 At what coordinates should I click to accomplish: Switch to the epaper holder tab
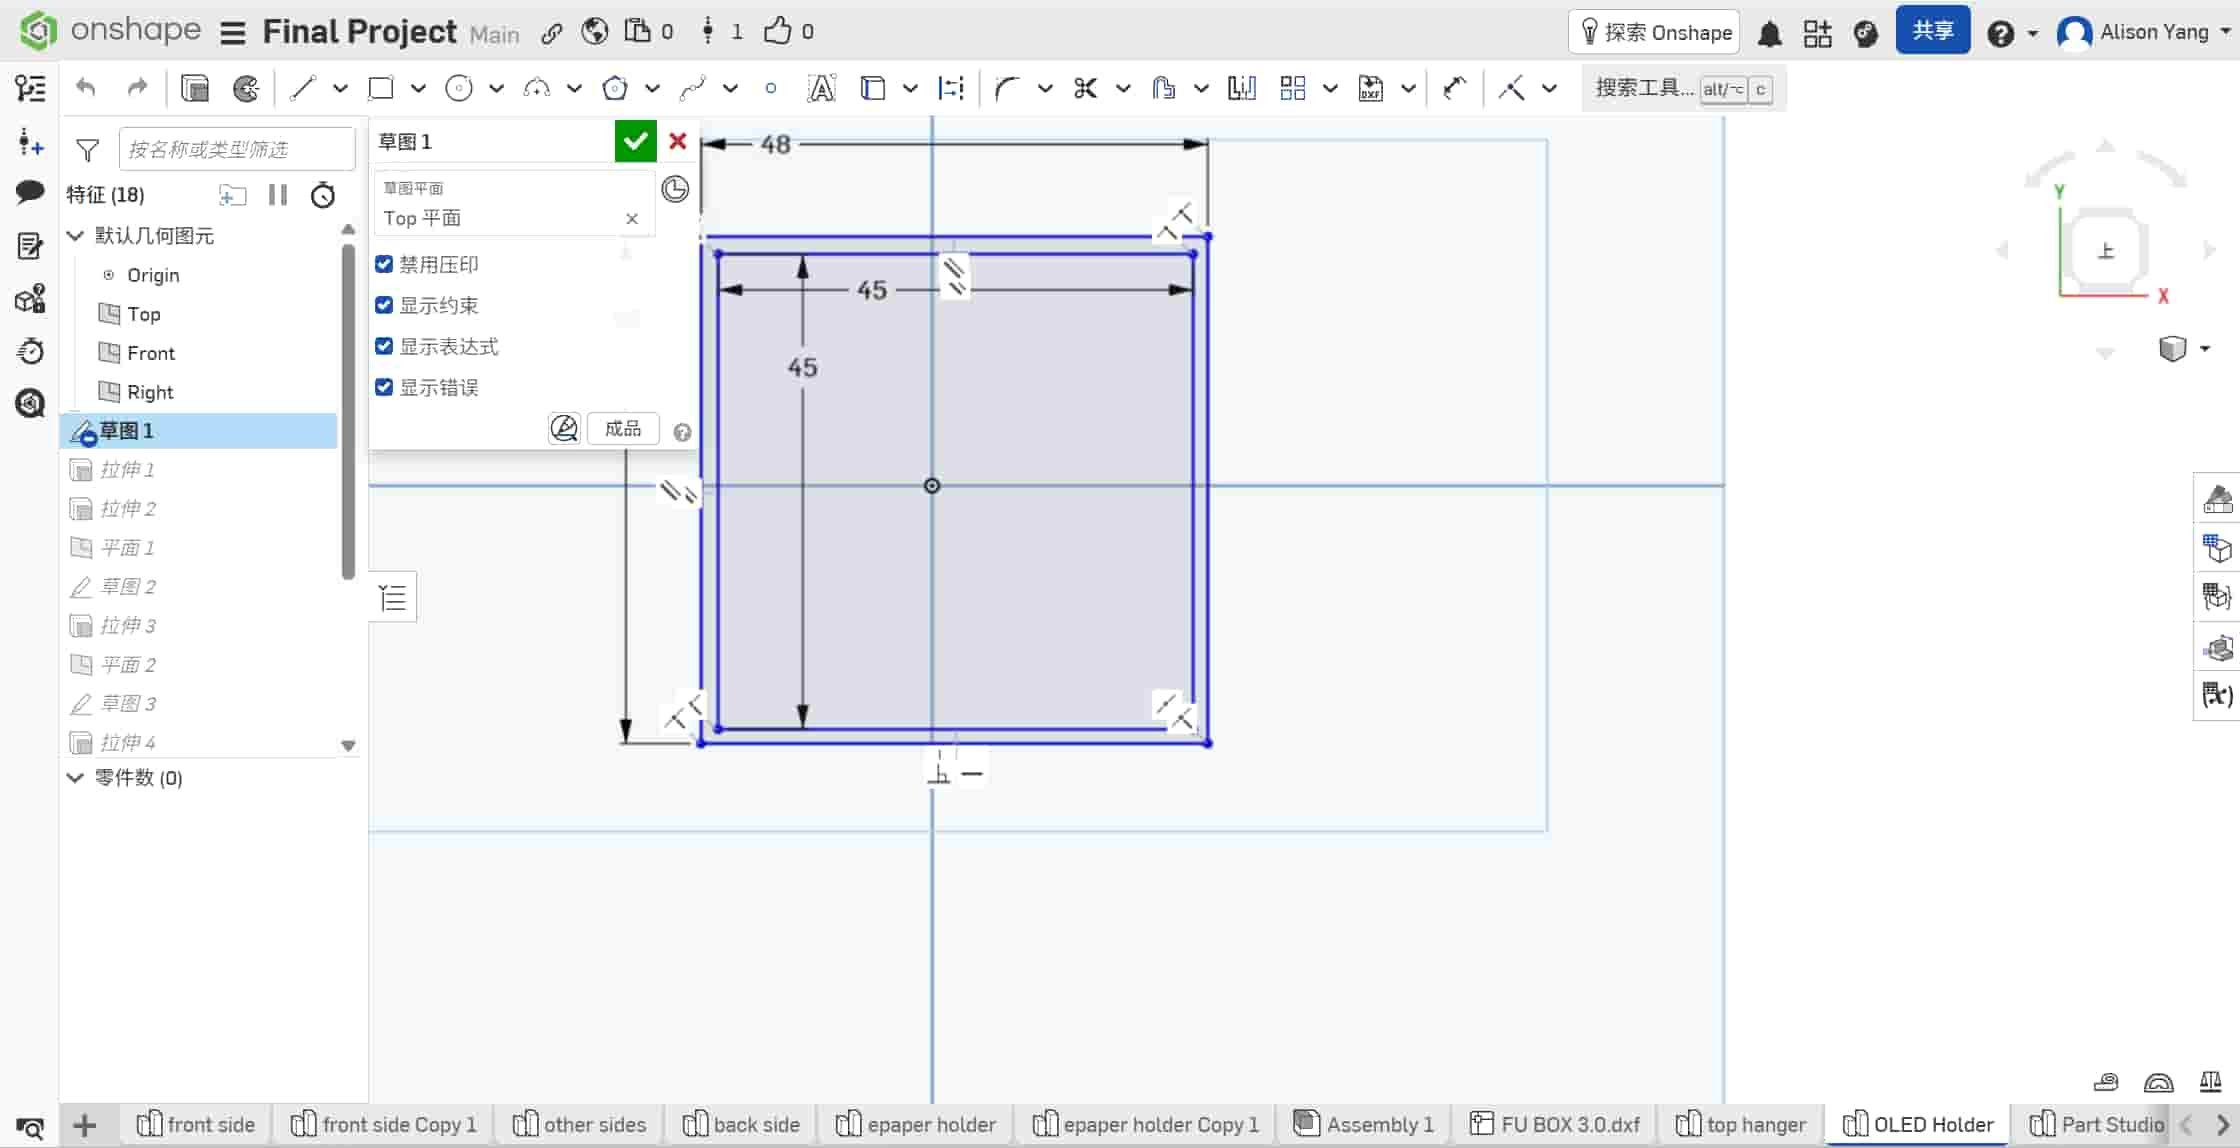coord(916,1124)
